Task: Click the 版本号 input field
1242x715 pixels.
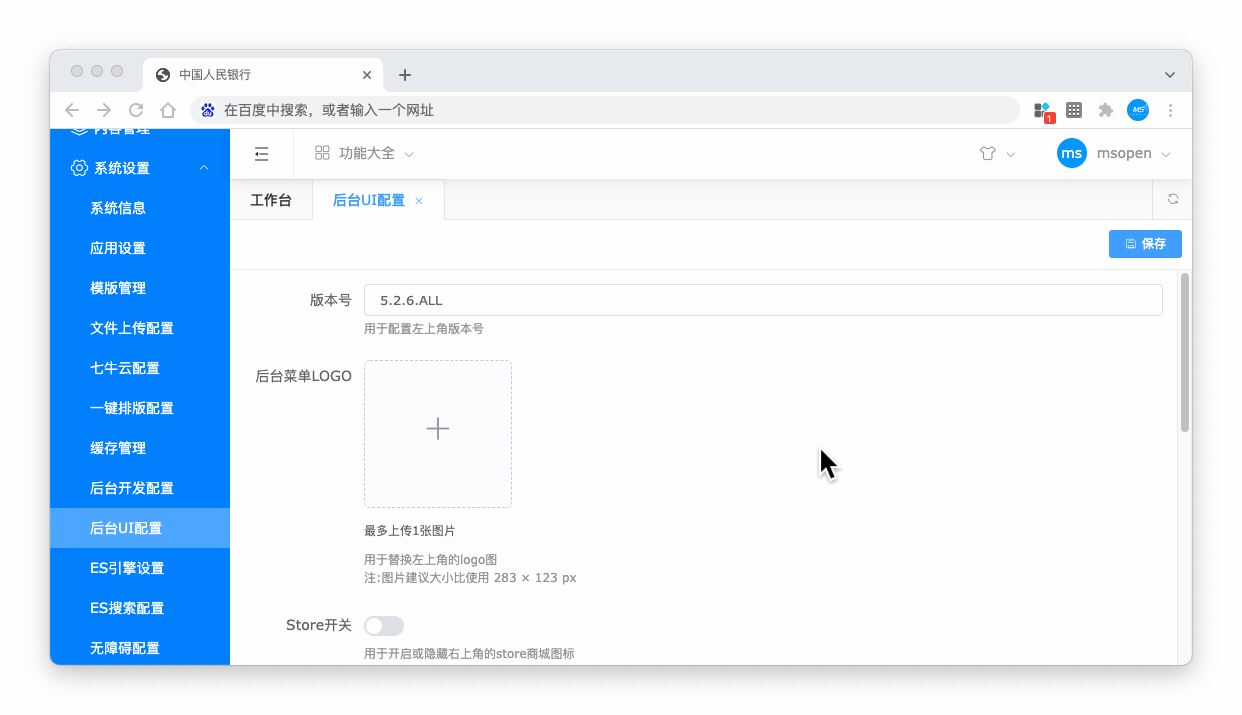Action: coord(762,300)
